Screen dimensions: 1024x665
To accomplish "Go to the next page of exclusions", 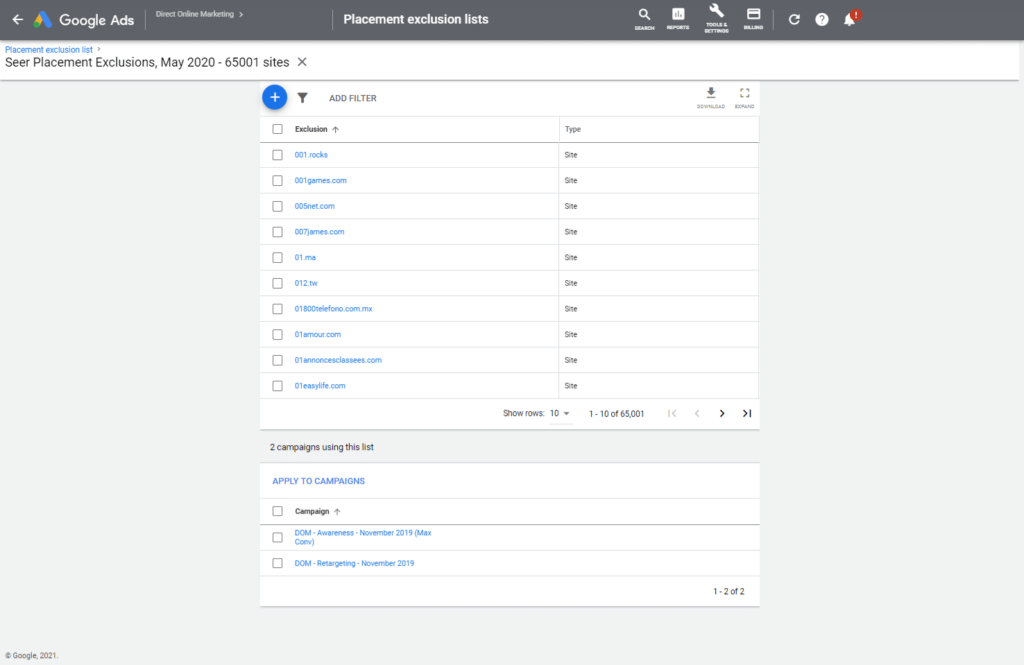I will 722,413.
